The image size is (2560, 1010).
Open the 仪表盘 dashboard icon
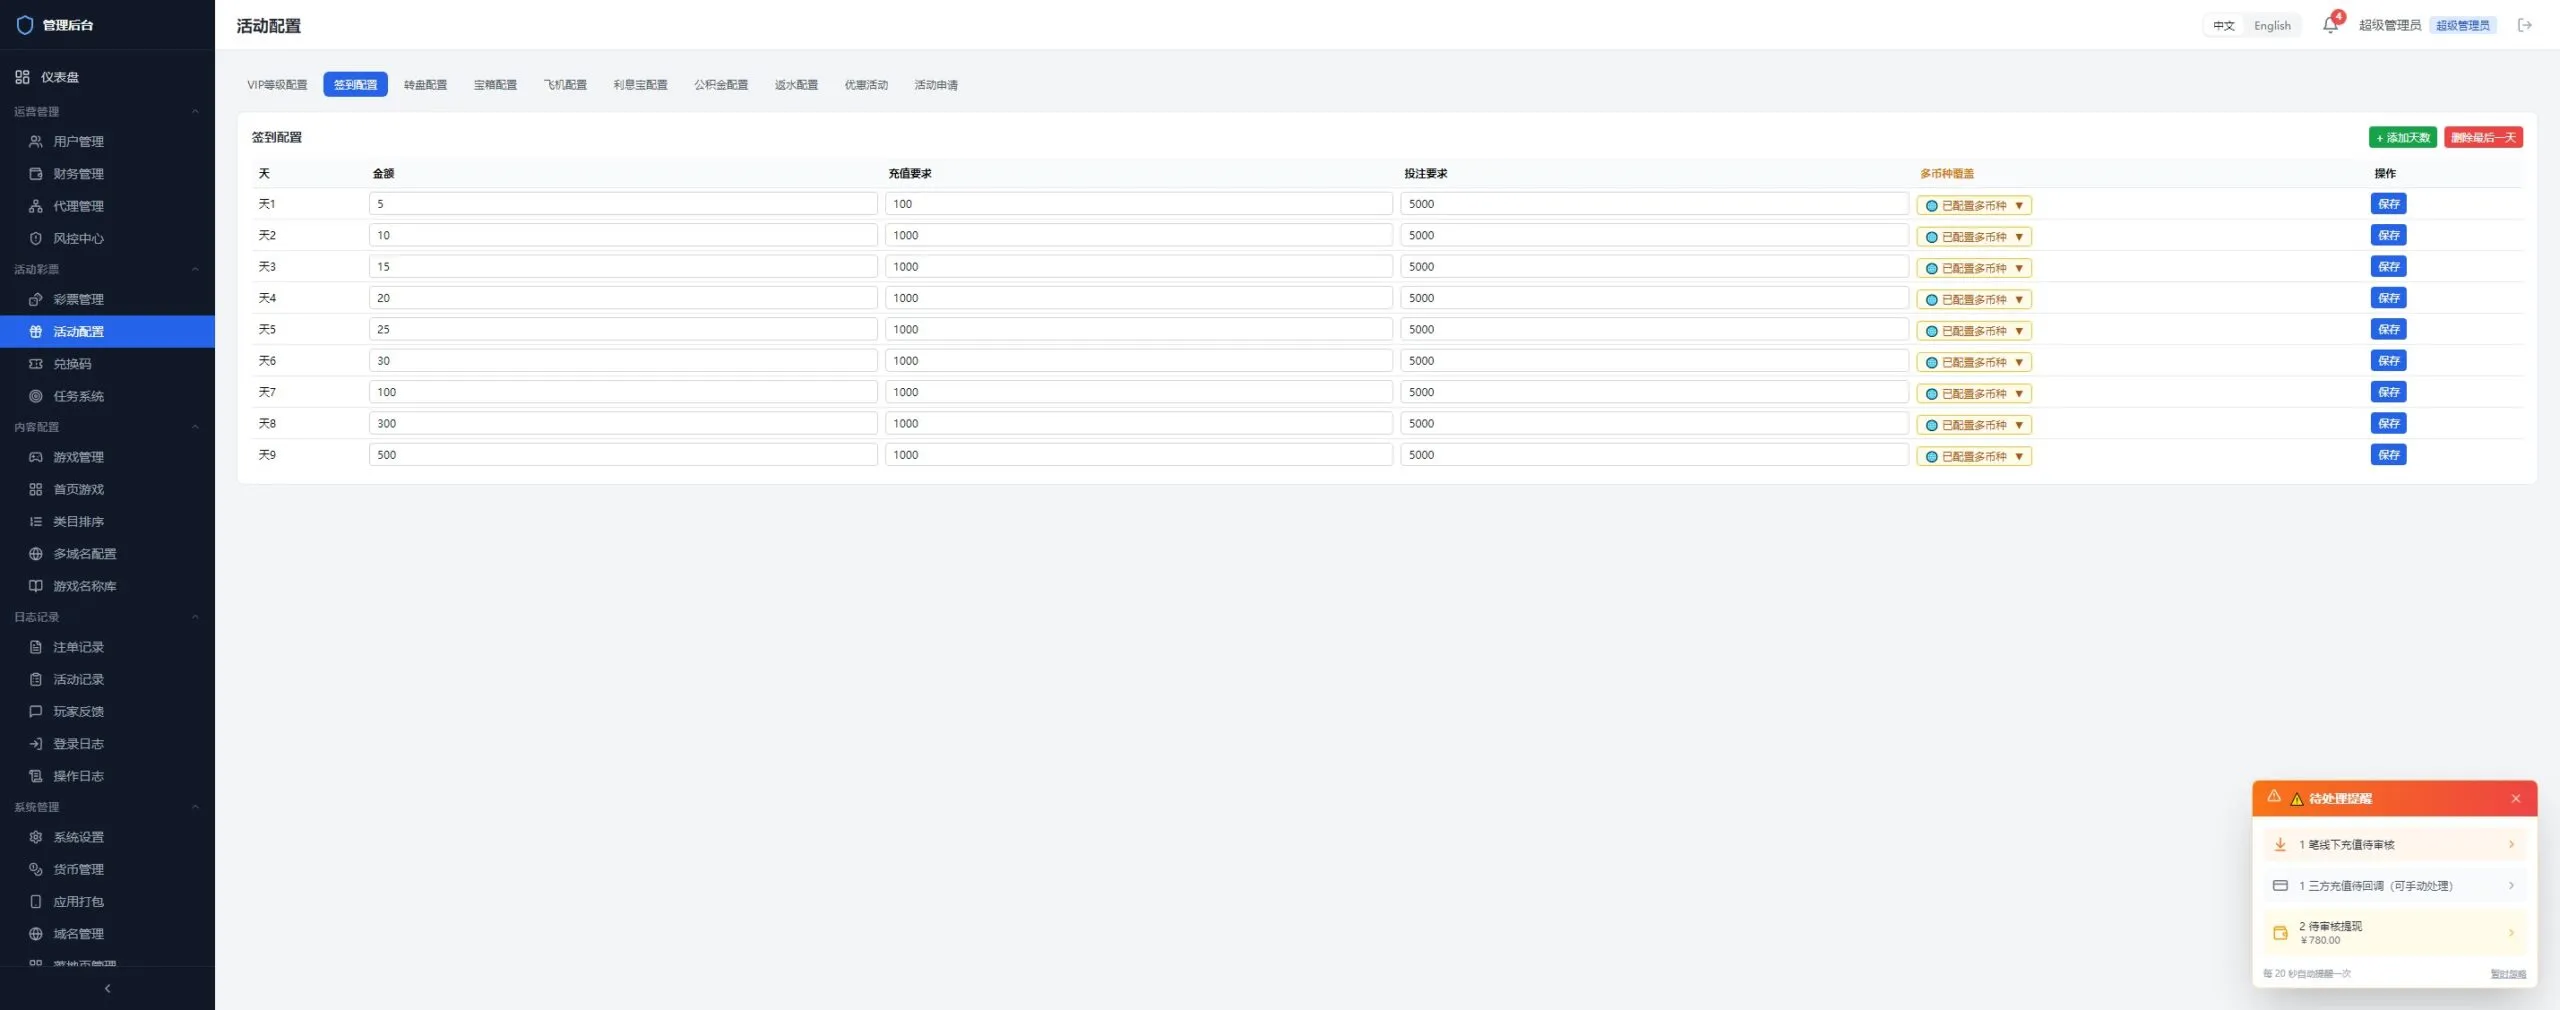point(22,77)
